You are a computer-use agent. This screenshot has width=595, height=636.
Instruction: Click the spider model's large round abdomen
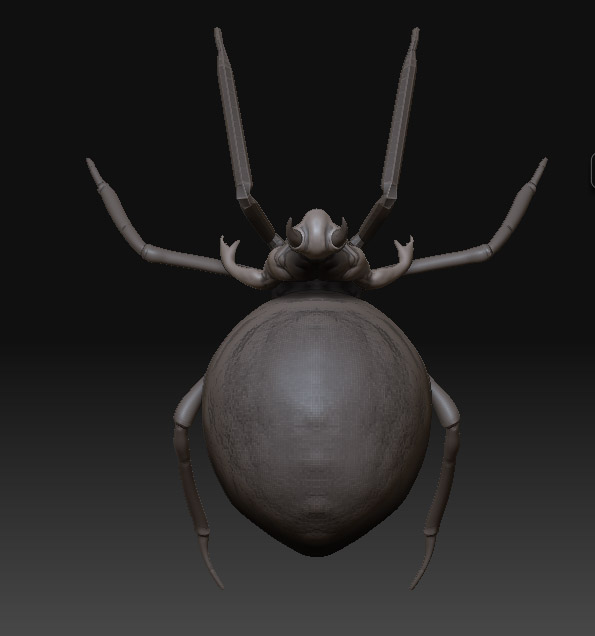317,422
